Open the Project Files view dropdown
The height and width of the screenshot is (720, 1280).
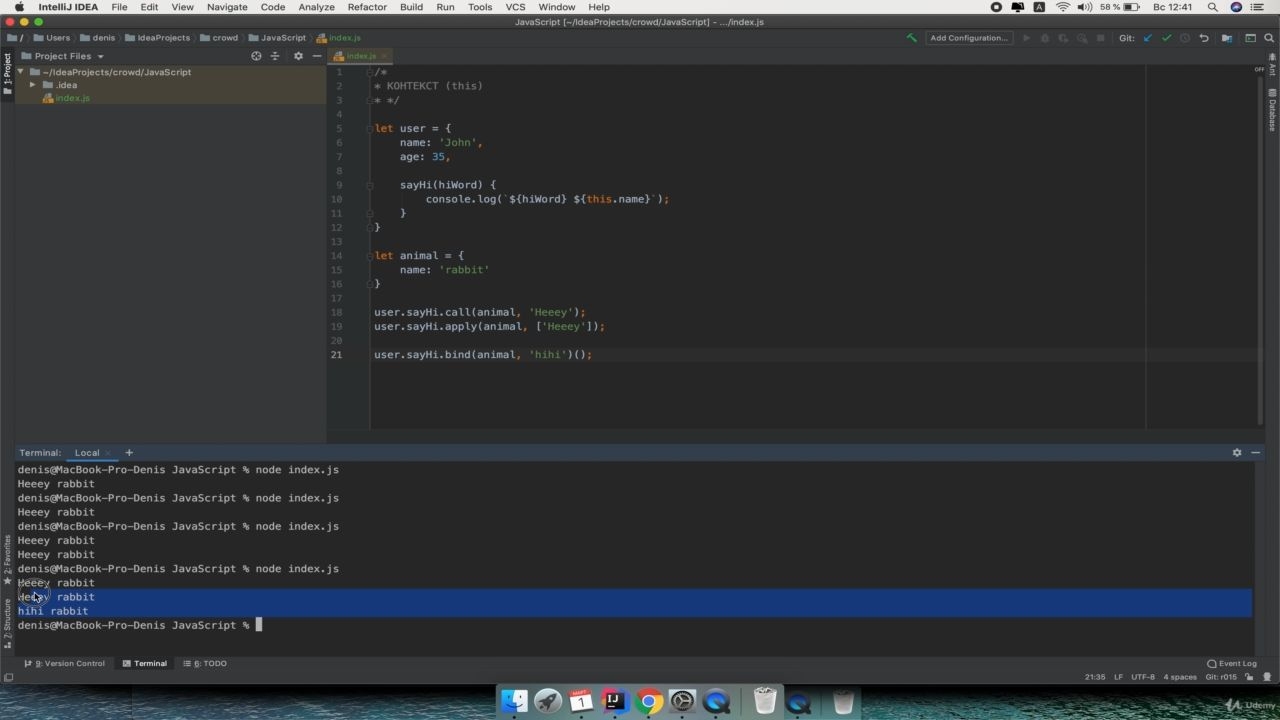point(69,56)
